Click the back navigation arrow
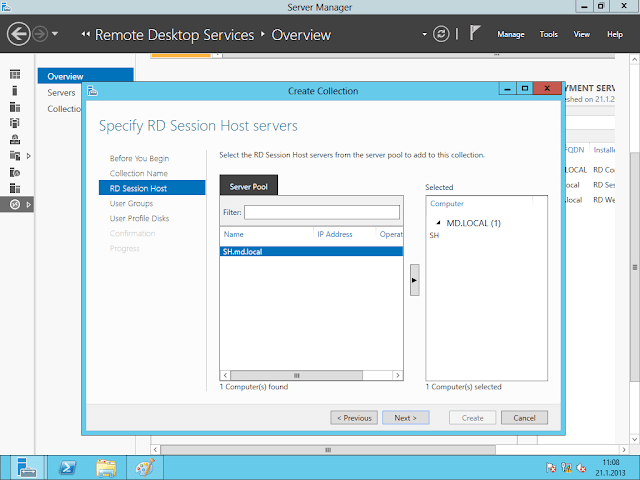 [17, 34]
